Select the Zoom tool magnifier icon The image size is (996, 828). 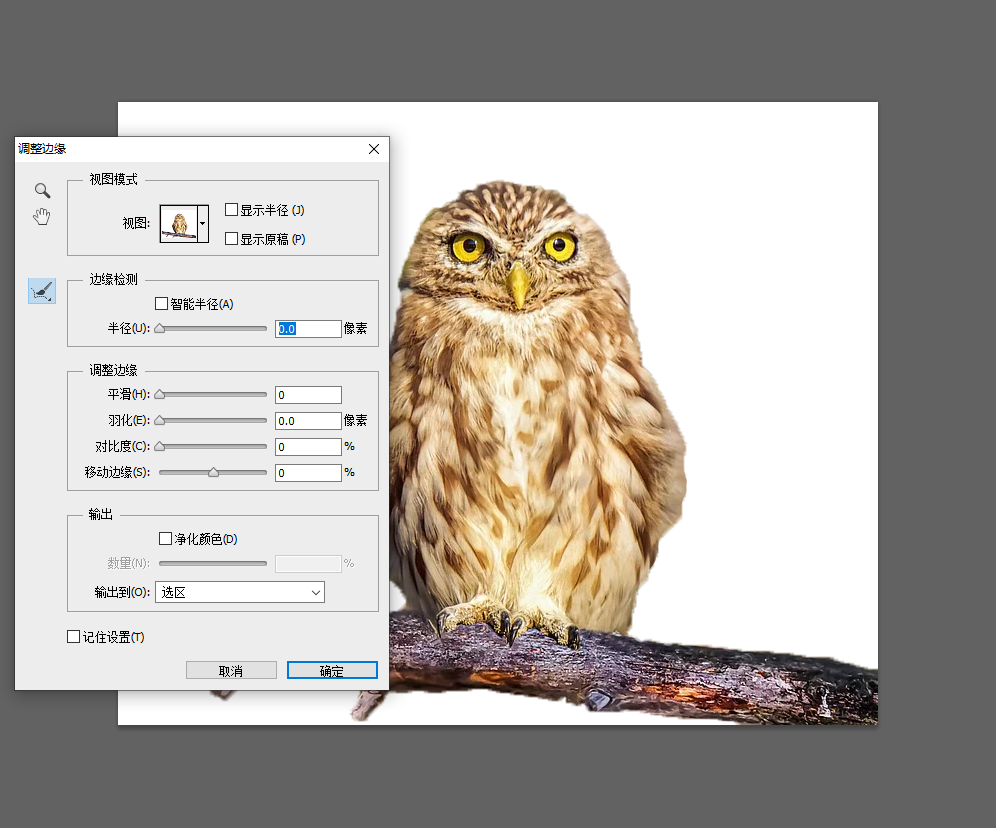(x=42, y=190)
